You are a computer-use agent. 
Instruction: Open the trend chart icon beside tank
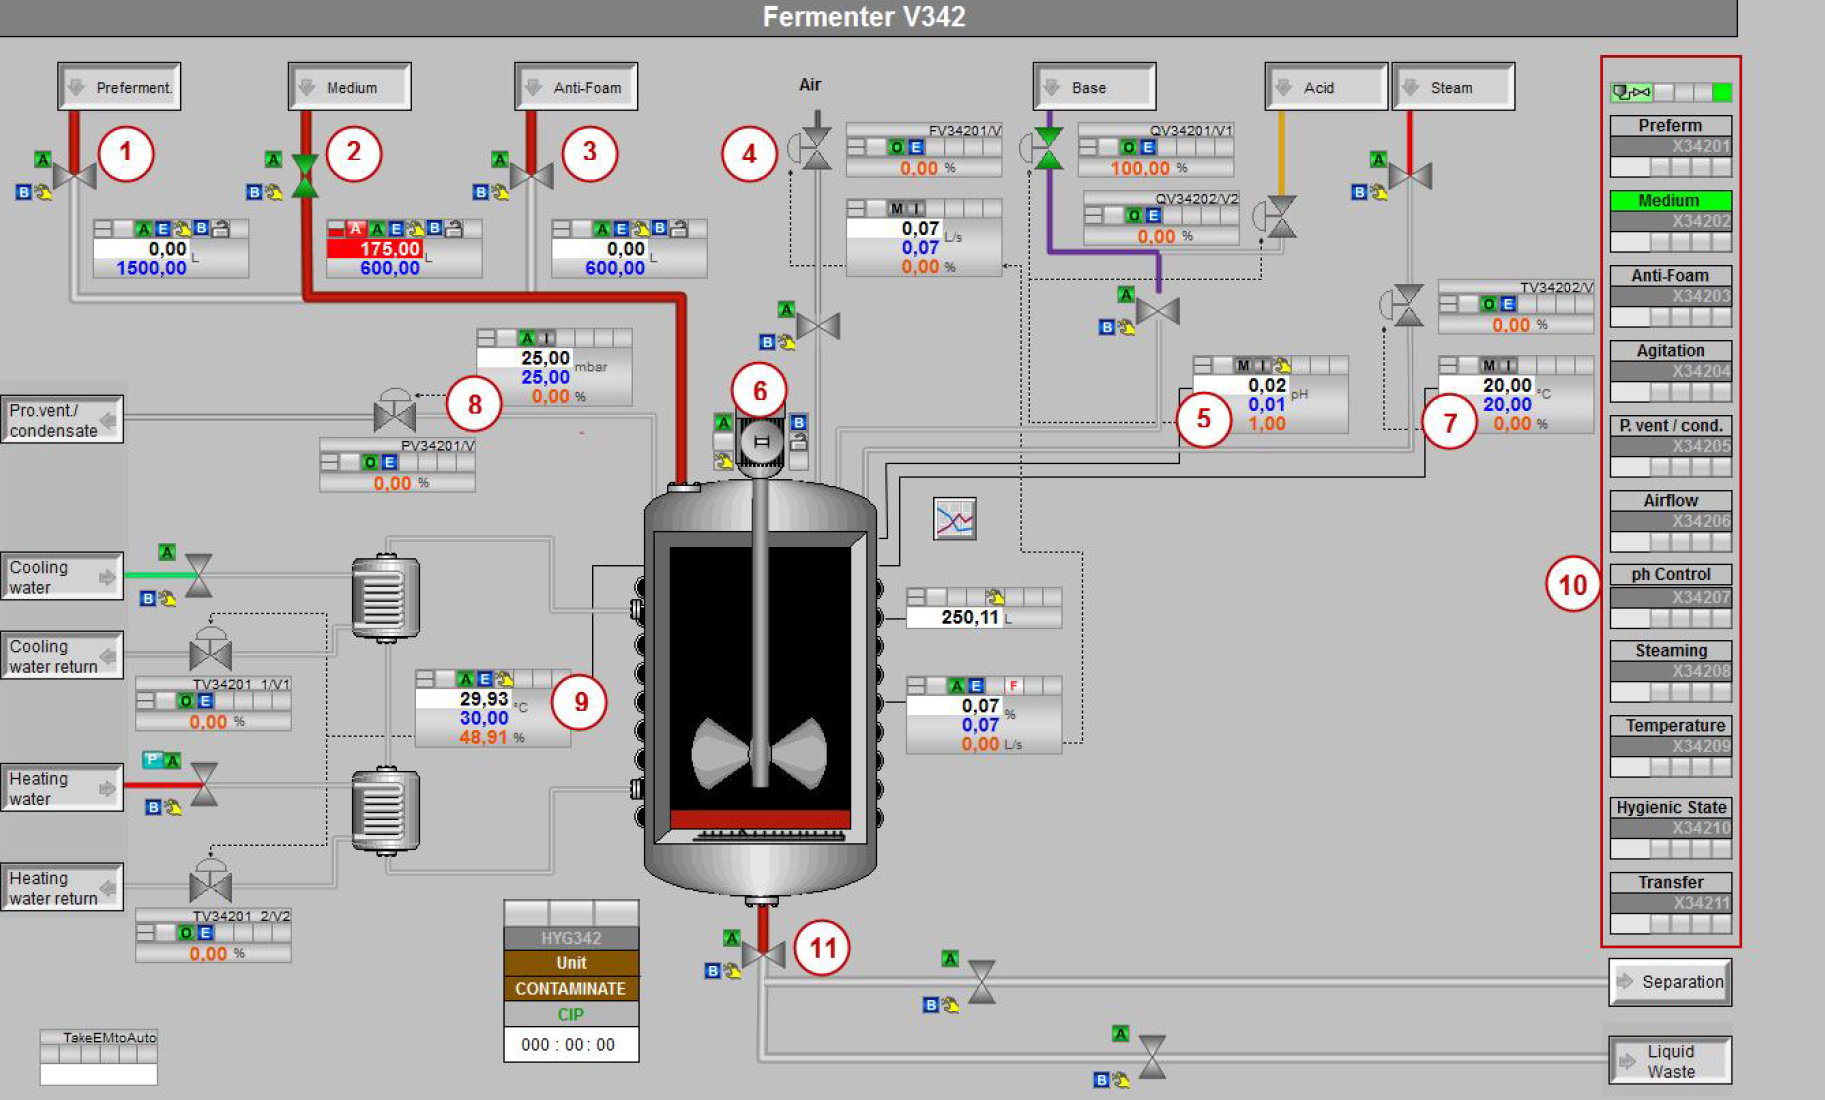954,519
